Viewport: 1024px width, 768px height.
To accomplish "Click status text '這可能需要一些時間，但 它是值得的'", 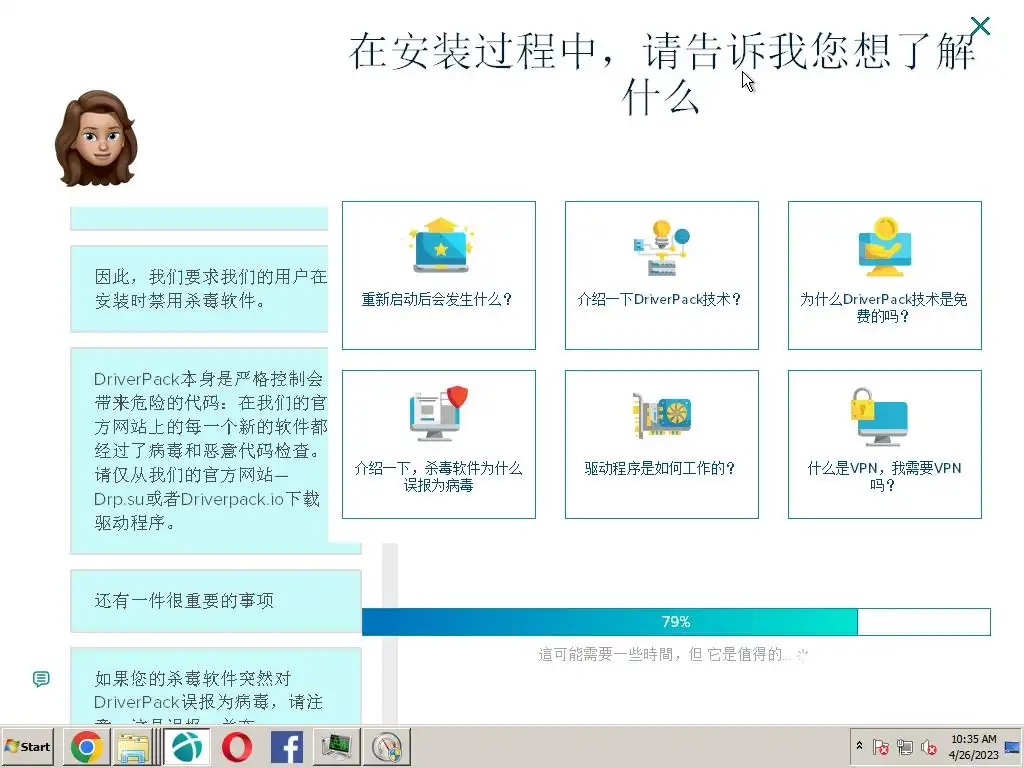I will (x=664, y=654).
